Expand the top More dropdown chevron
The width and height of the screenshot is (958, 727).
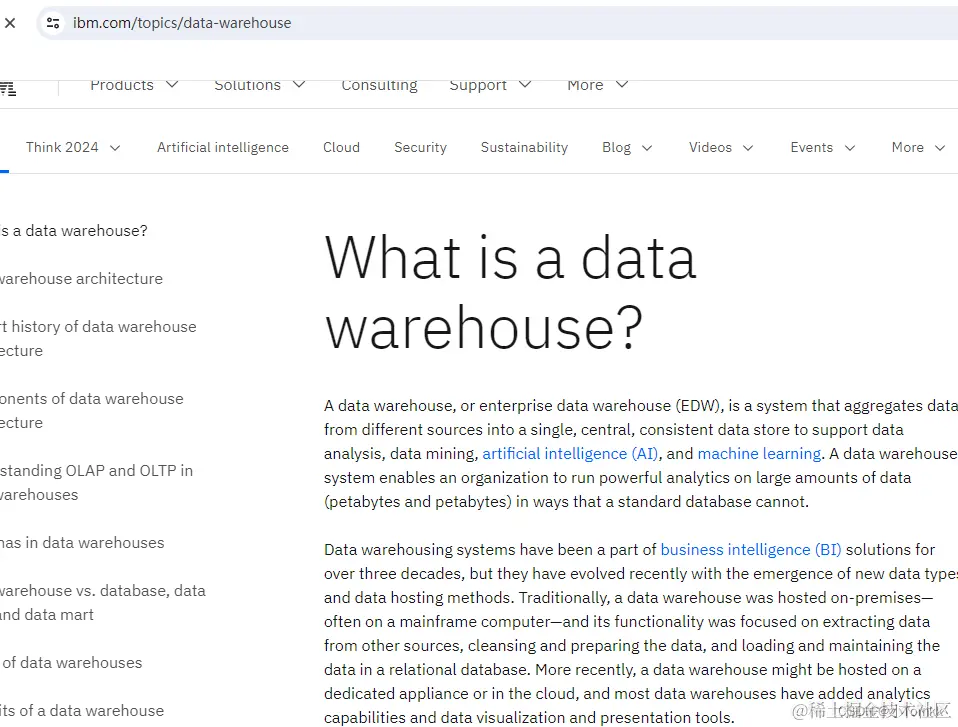(x=621, y=84)
